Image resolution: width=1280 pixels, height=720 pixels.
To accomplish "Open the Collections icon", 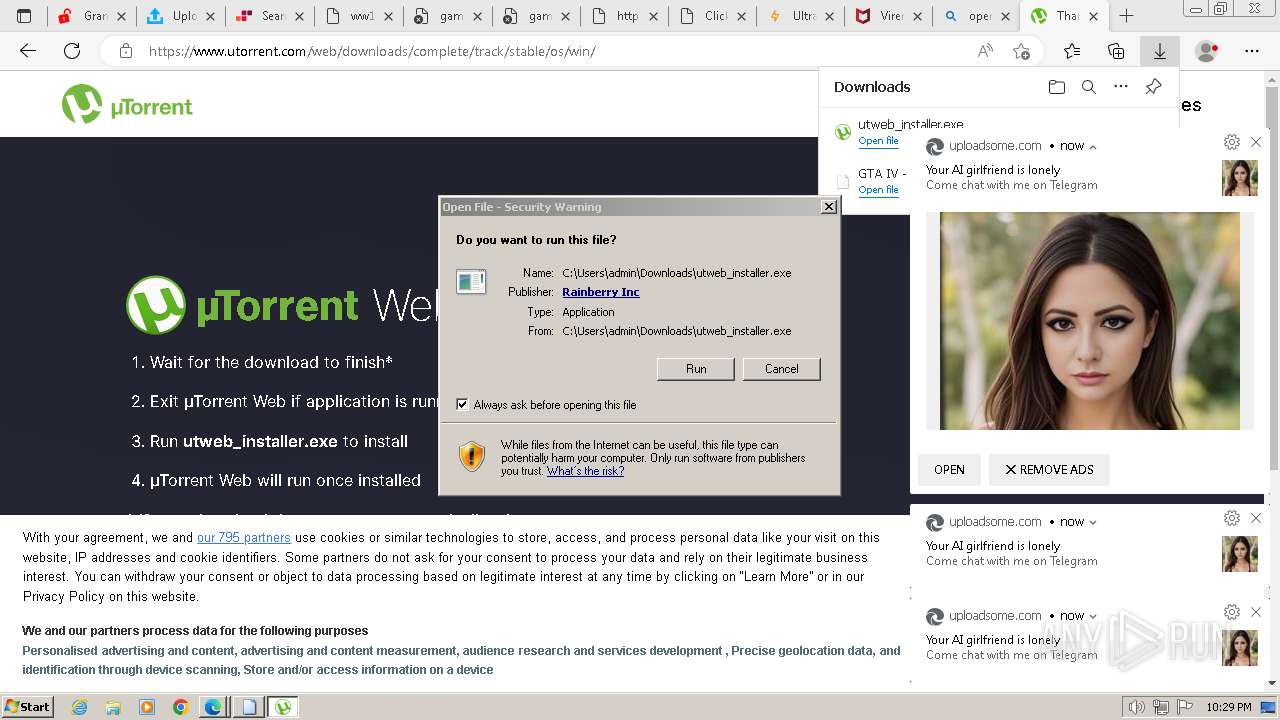I will [1116, 51].
